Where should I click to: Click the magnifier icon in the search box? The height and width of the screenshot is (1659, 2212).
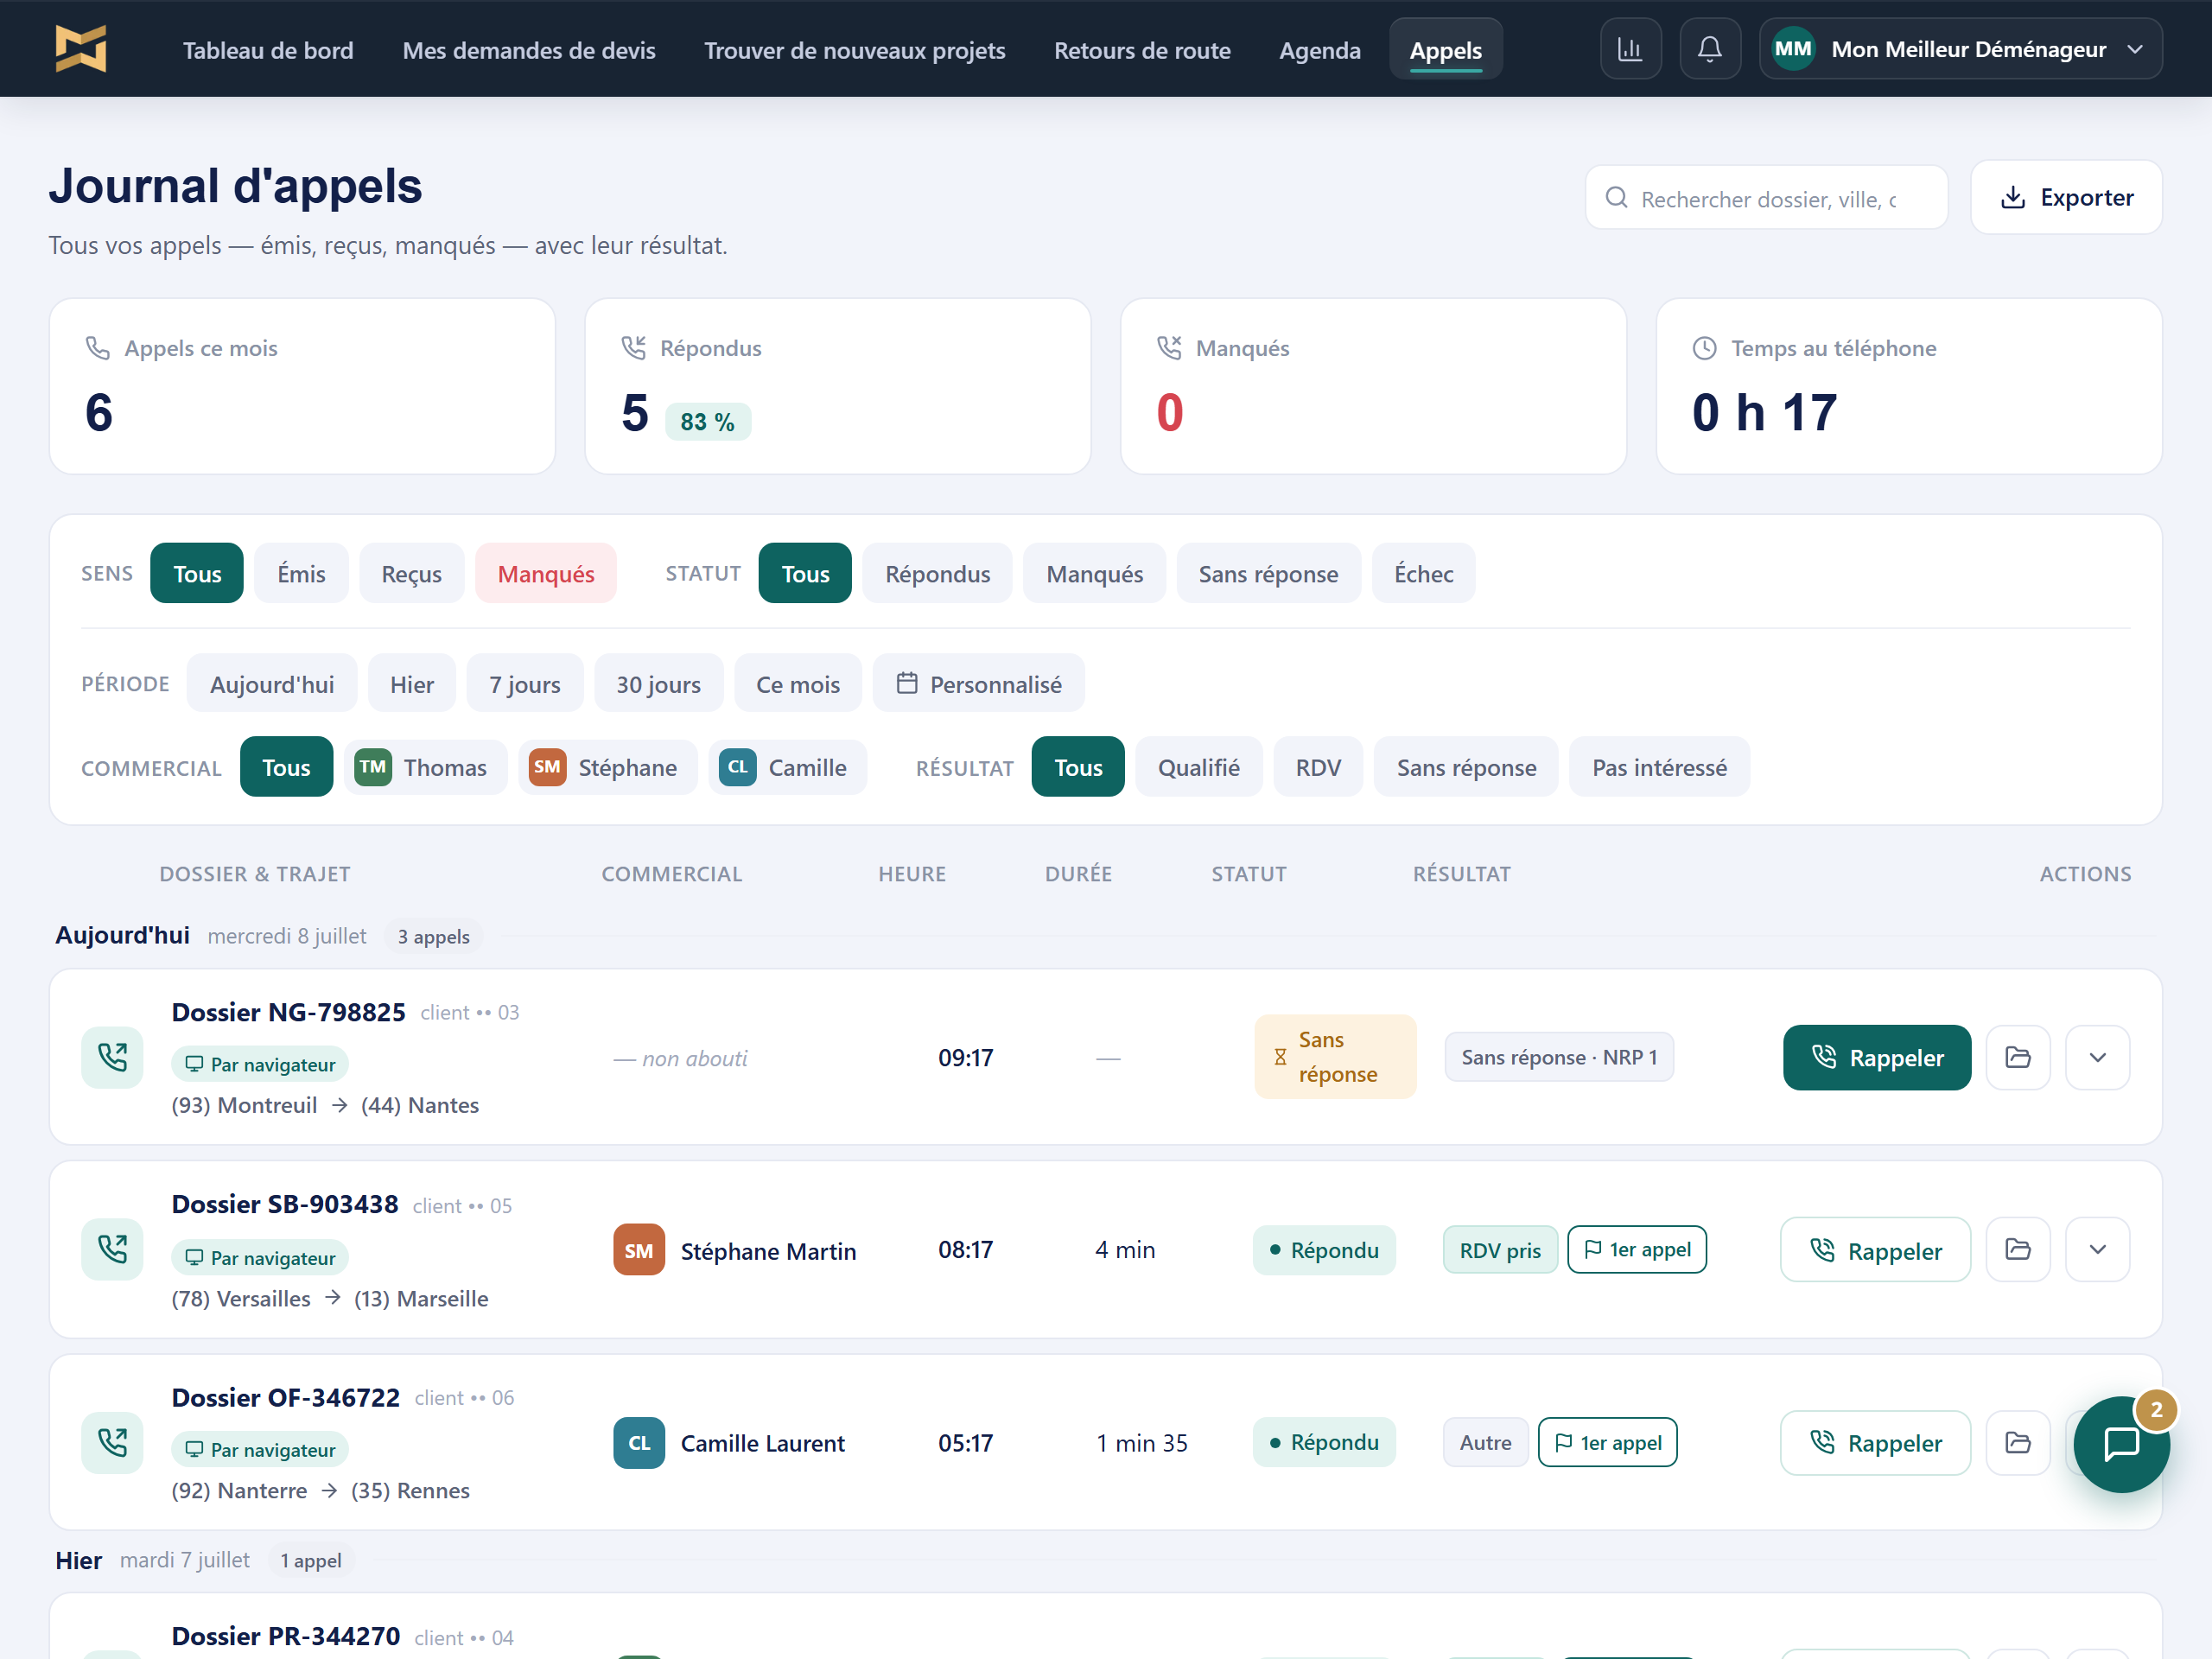(x=1616, y=198)
